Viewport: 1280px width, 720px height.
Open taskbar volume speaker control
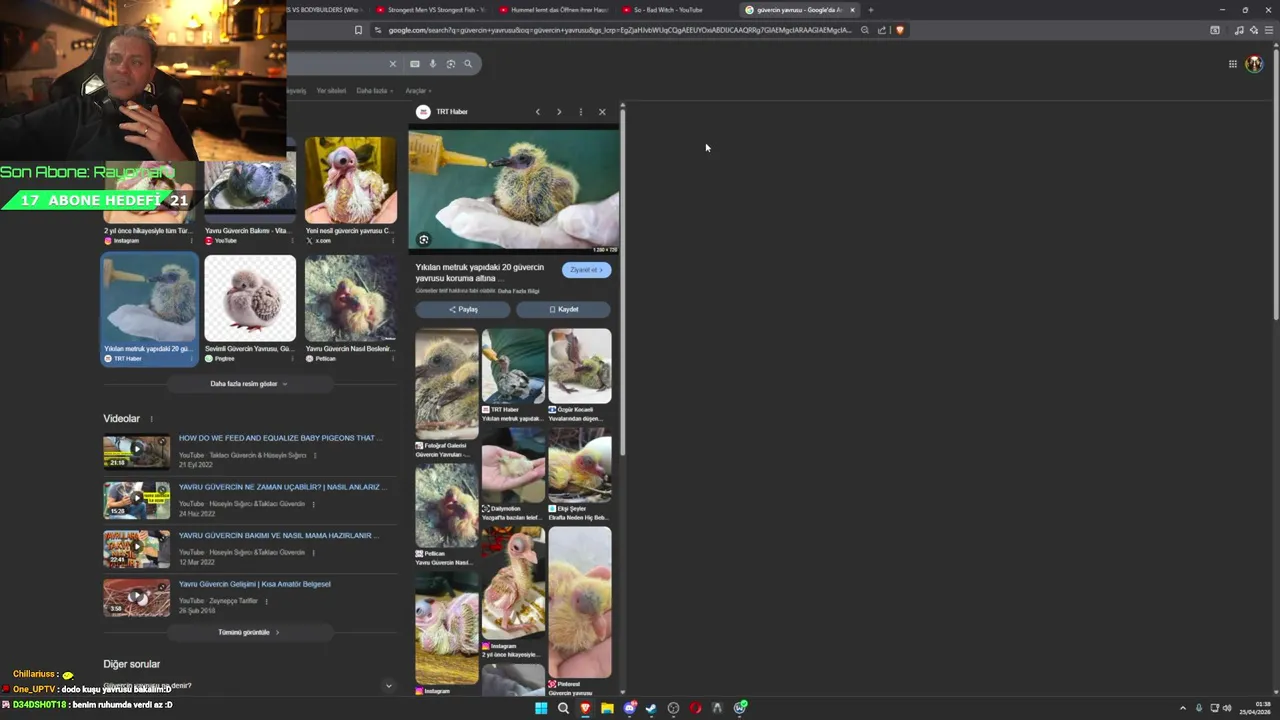click(x=1227, y=708)
